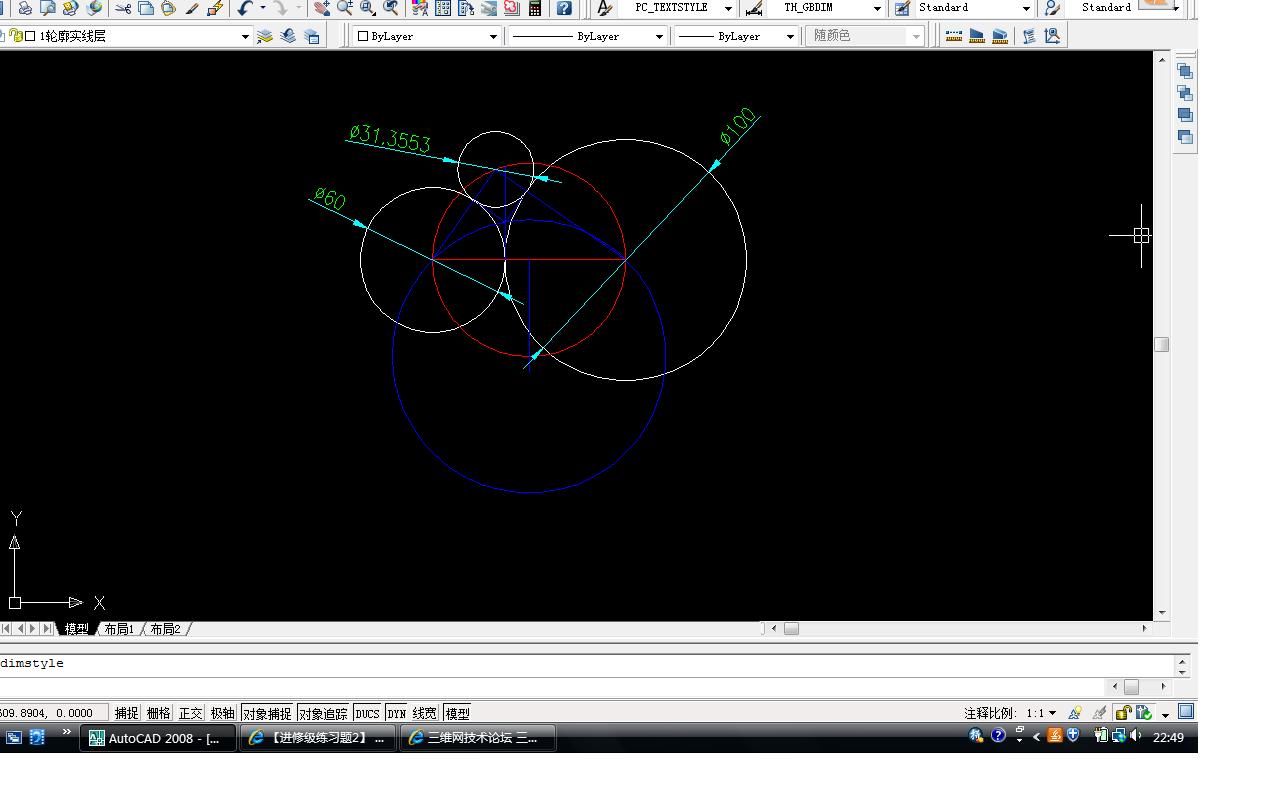This screenshot has height=800, width=1280.
Task: Open Layer States Manager icon
Action: [x=312, y=36]
